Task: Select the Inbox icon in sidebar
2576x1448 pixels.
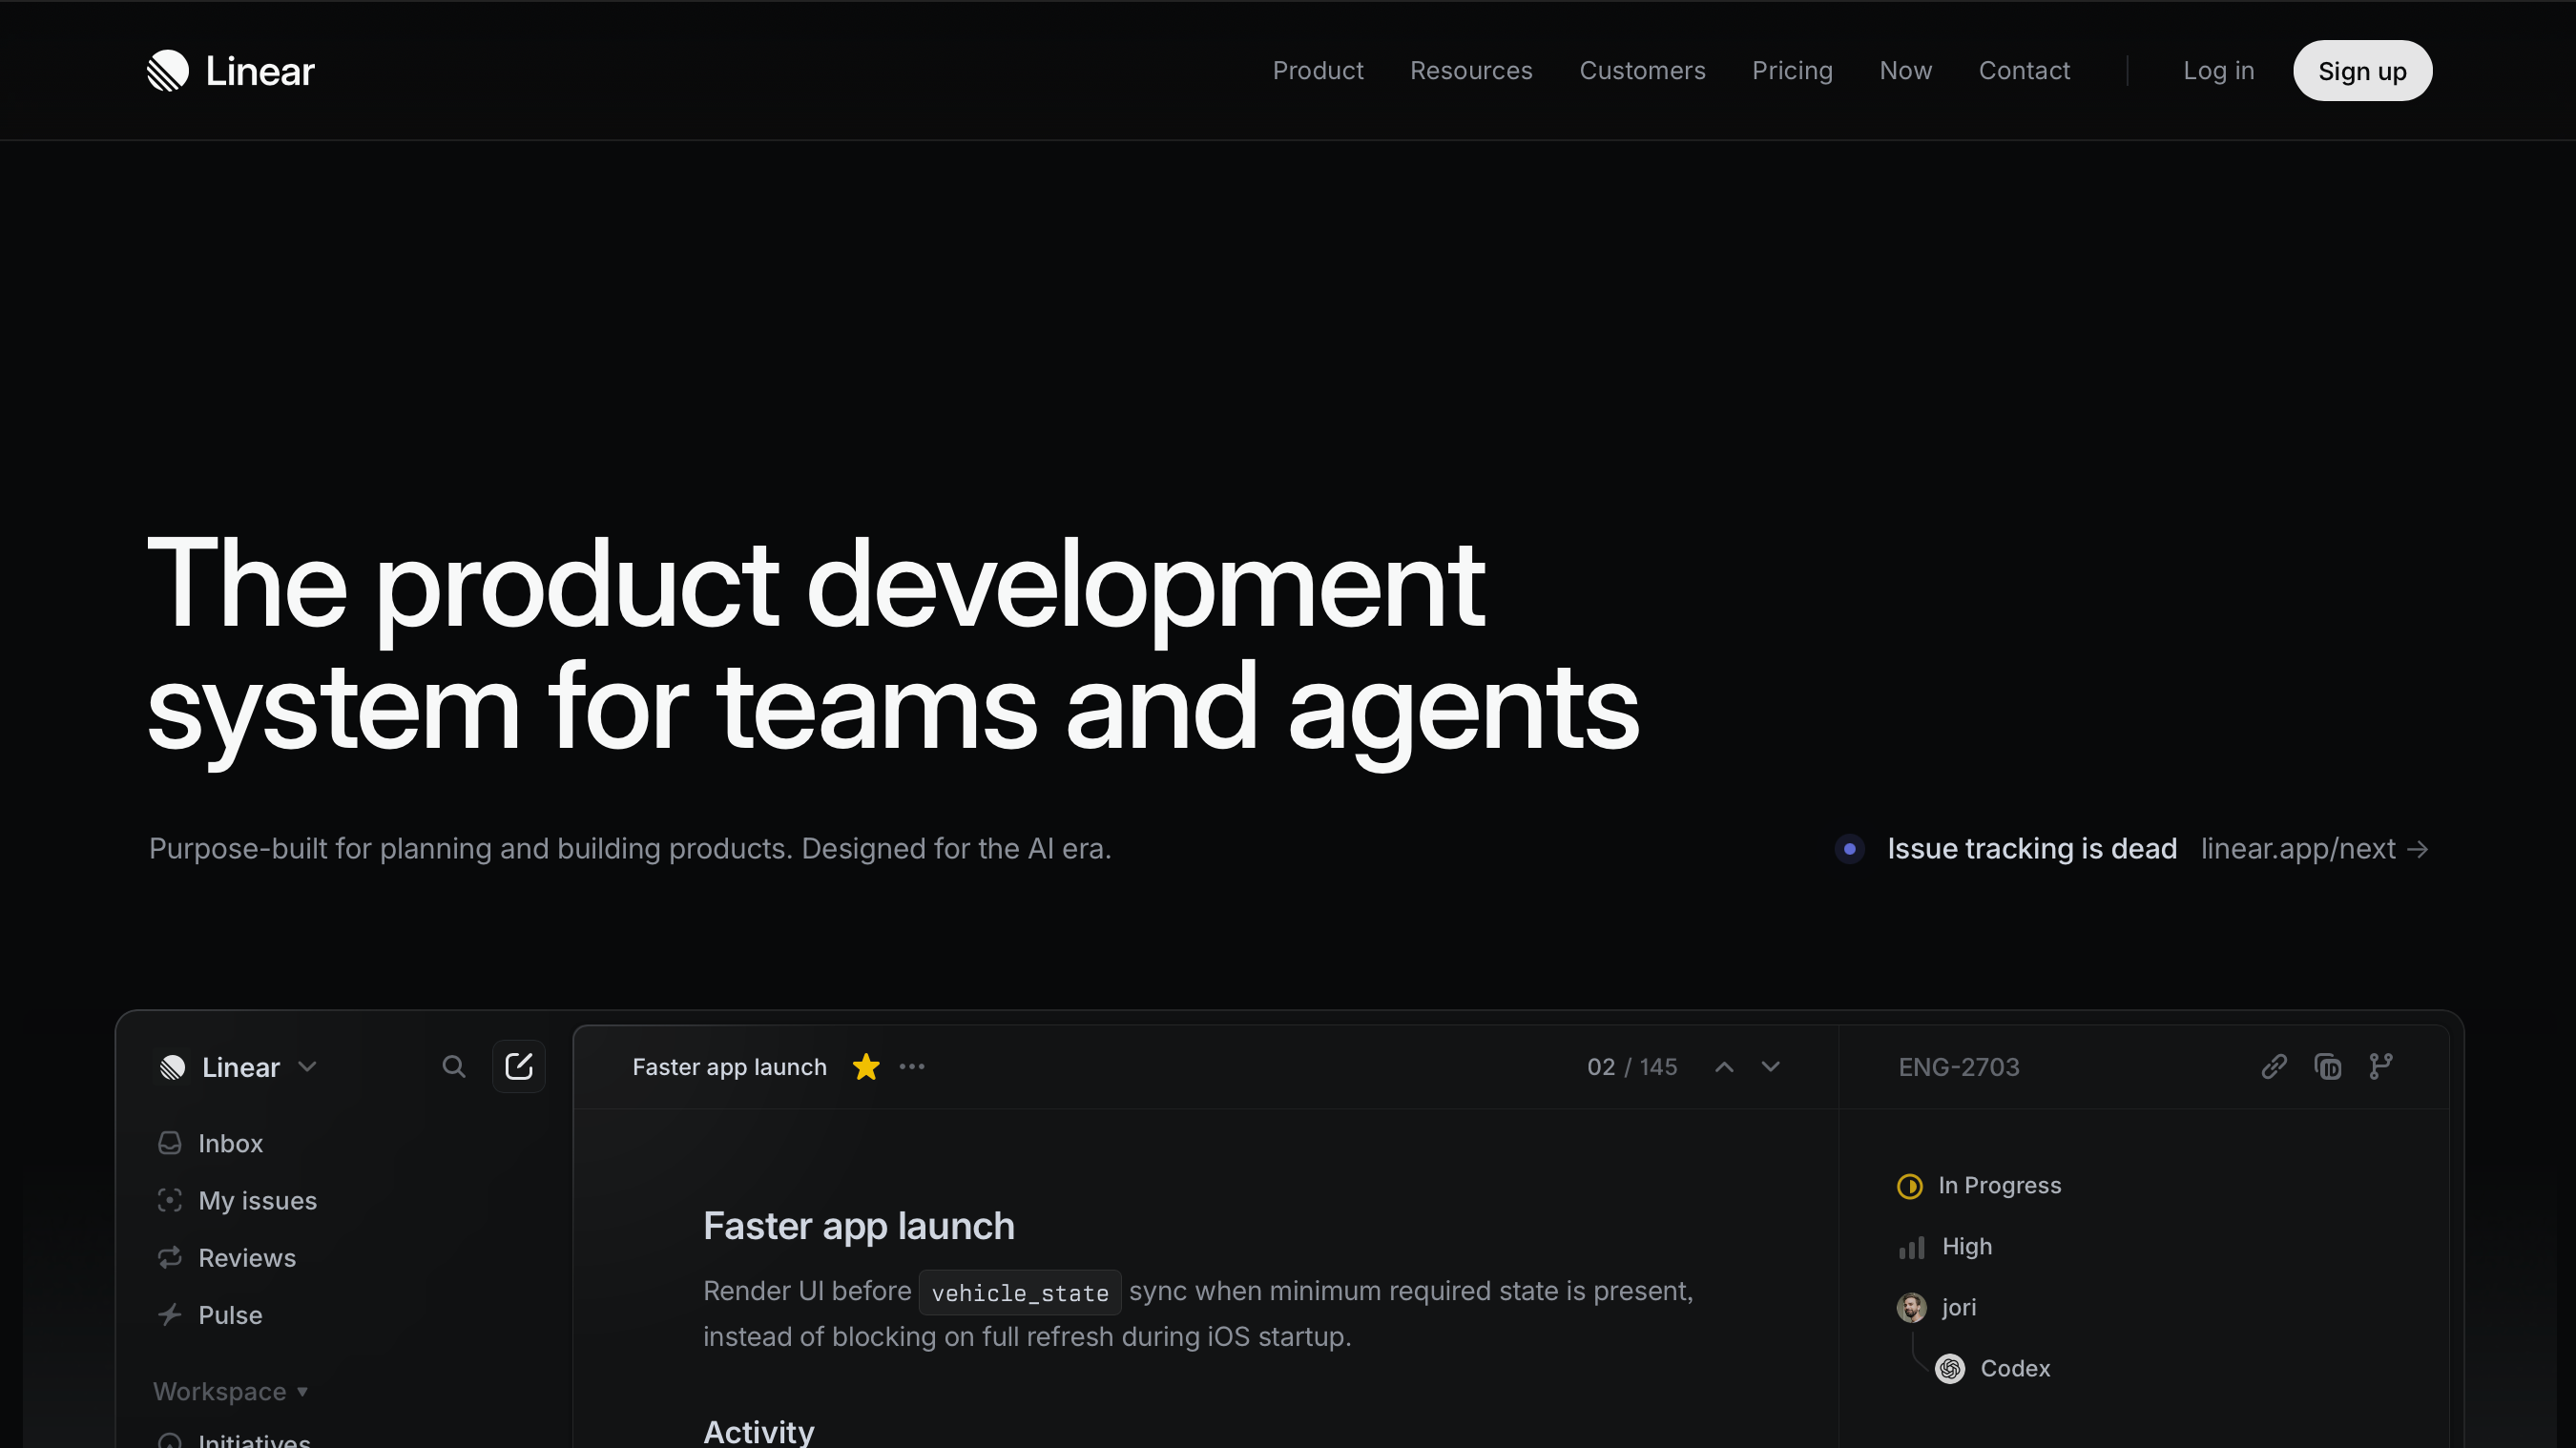Action: (x=170, y=1143)
